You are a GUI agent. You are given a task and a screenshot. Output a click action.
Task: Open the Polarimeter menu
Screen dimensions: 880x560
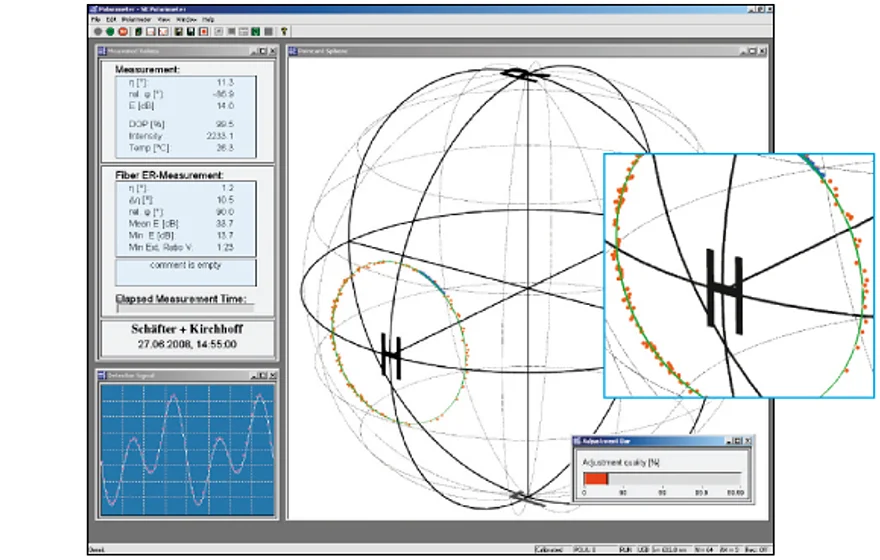click(x=137, y=20)
